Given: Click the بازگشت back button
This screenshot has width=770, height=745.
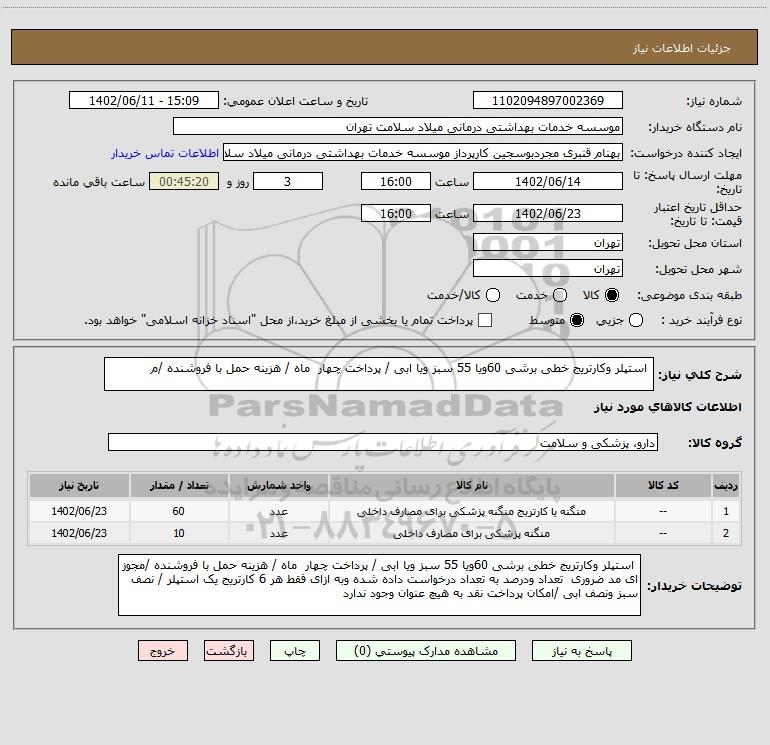Looking at the screenshot, I should point(229,651).
